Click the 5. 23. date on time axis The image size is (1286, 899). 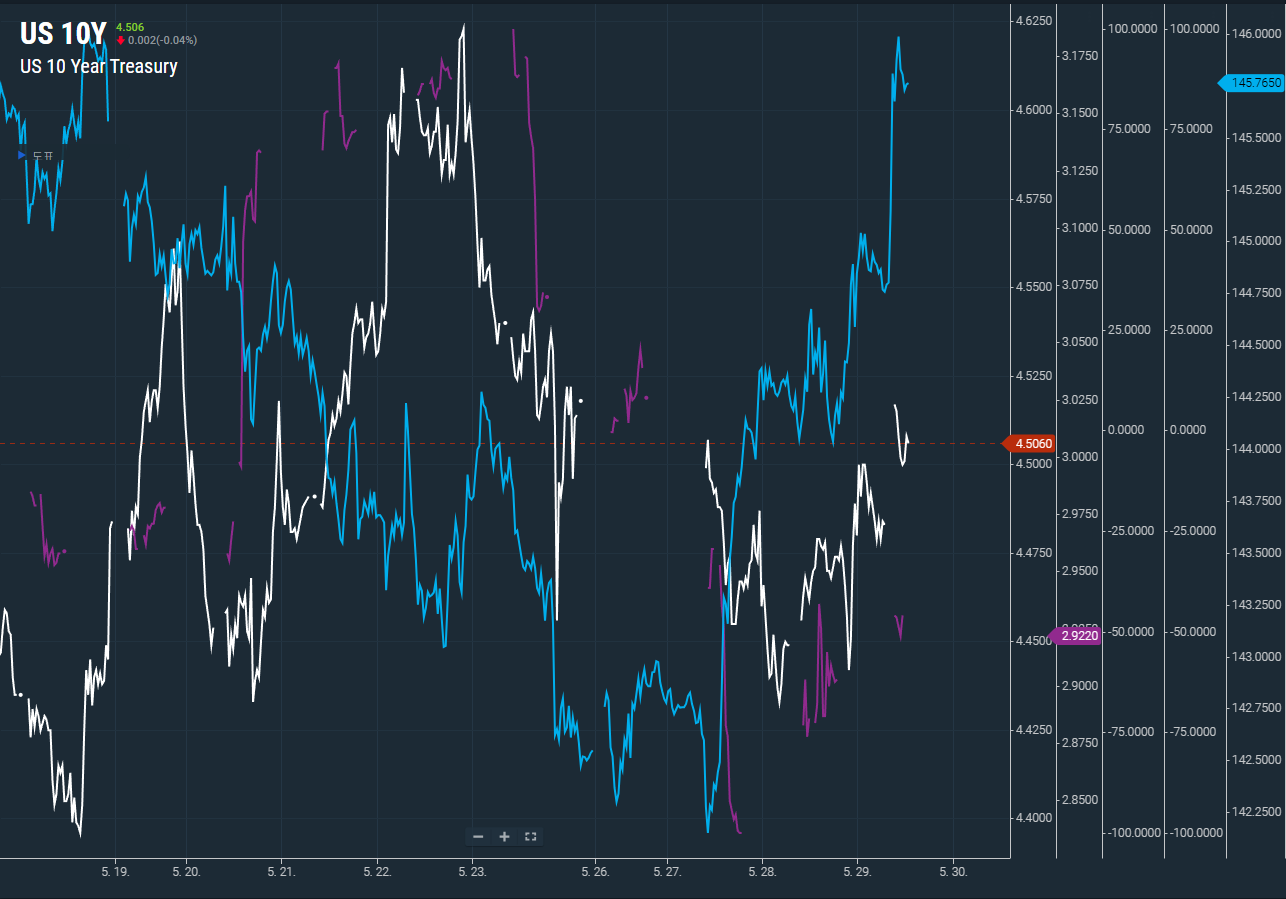472,872
